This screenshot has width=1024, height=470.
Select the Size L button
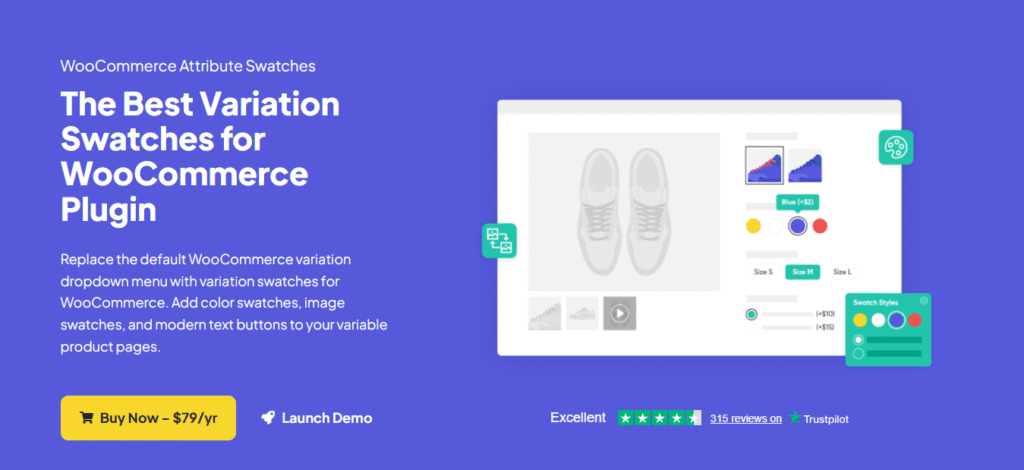click(842, 272)
